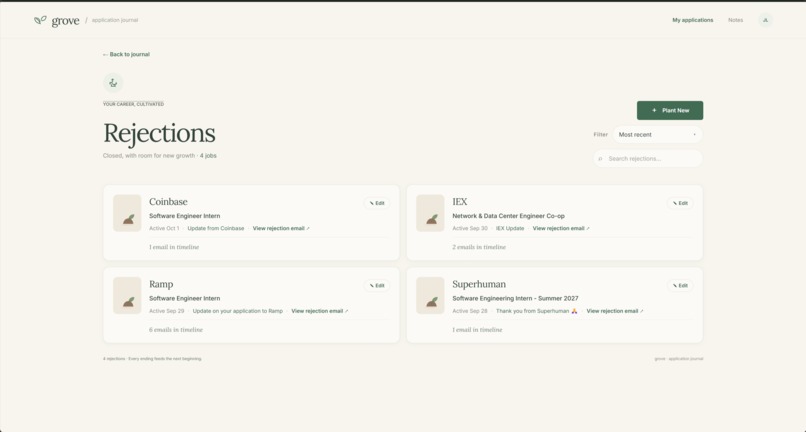Click '1 email in timeline' under Coinbase
The height and width of the screenshot is (432, 806).
174,247
